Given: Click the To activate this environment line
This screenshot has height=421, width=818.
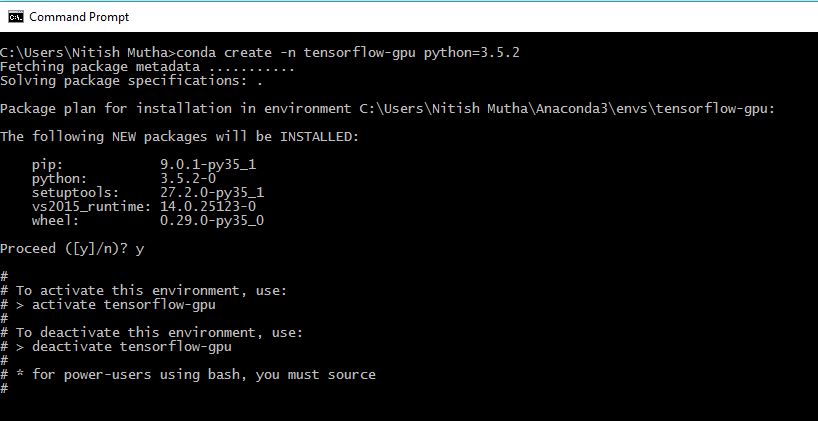Looking at the screenshot, I should (144, 291).
